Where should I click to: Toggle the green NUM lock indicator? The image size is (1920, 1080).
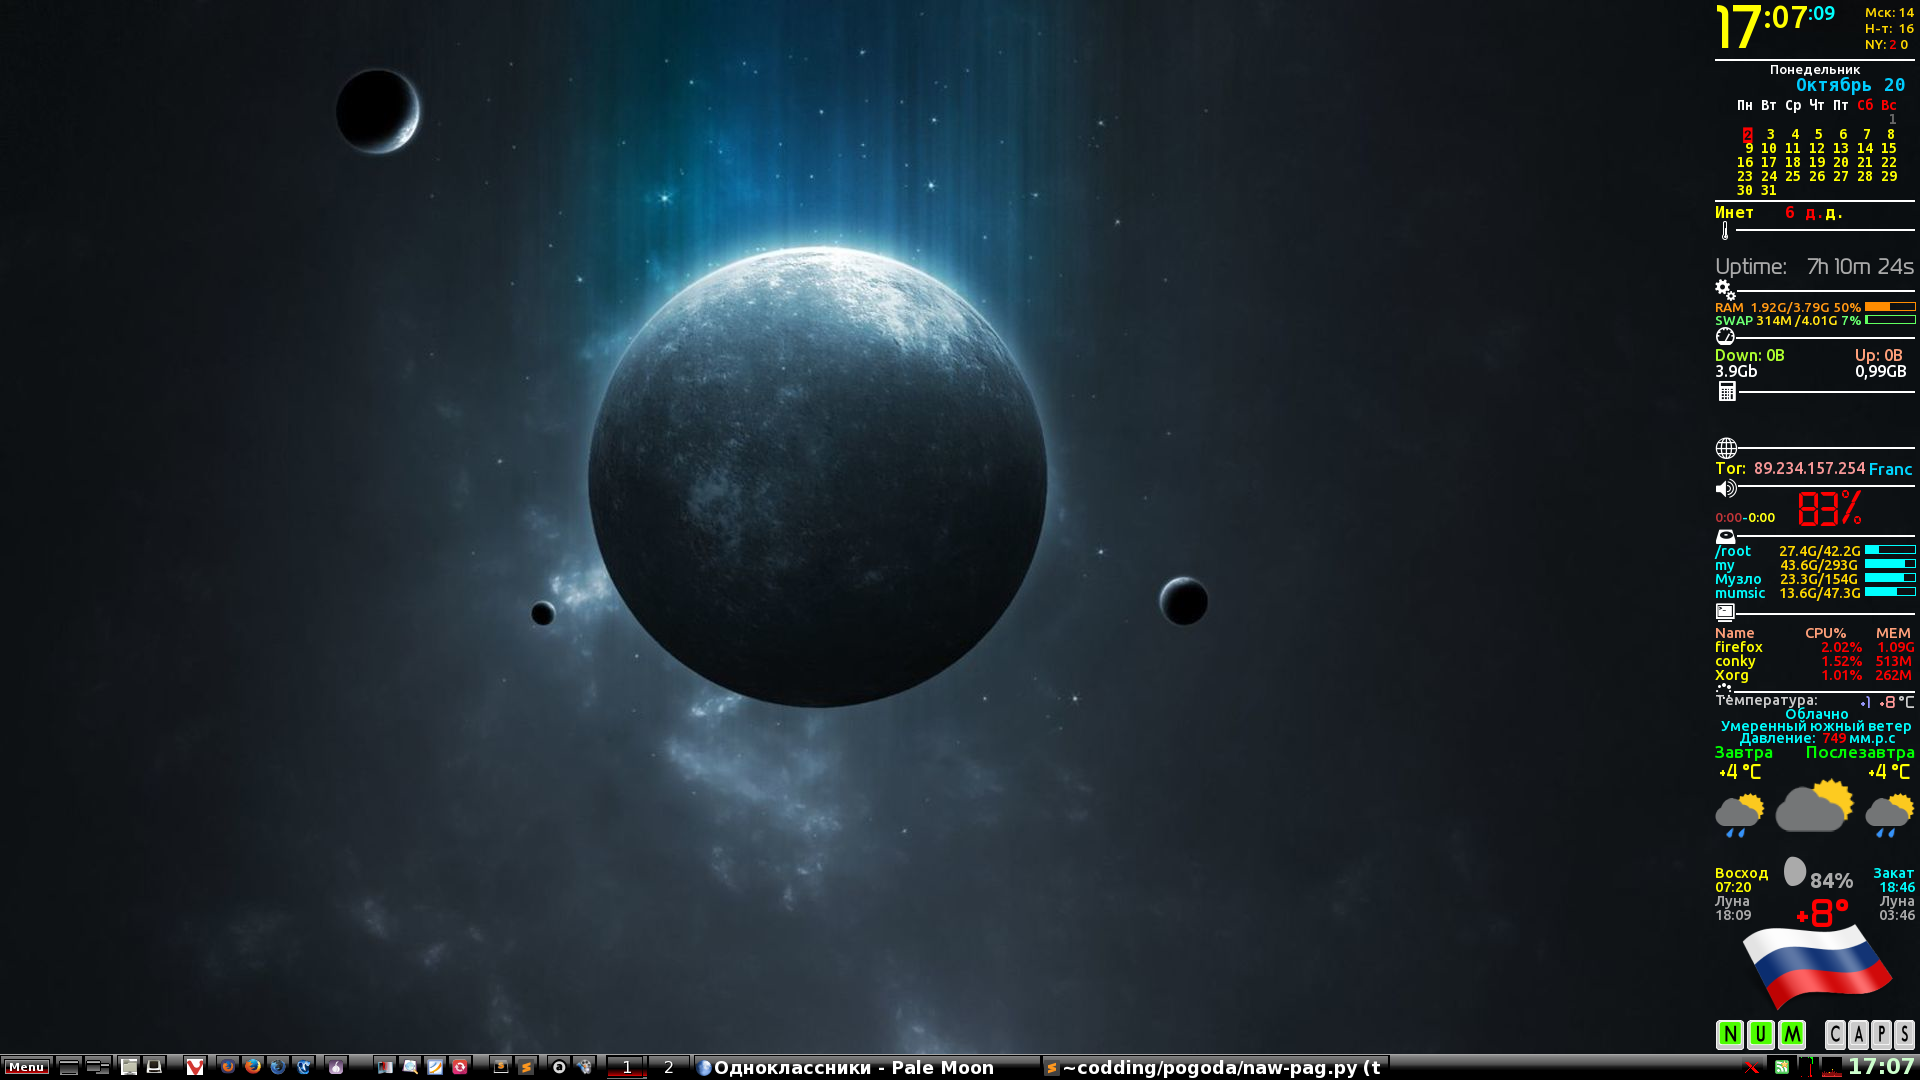1761,1034
